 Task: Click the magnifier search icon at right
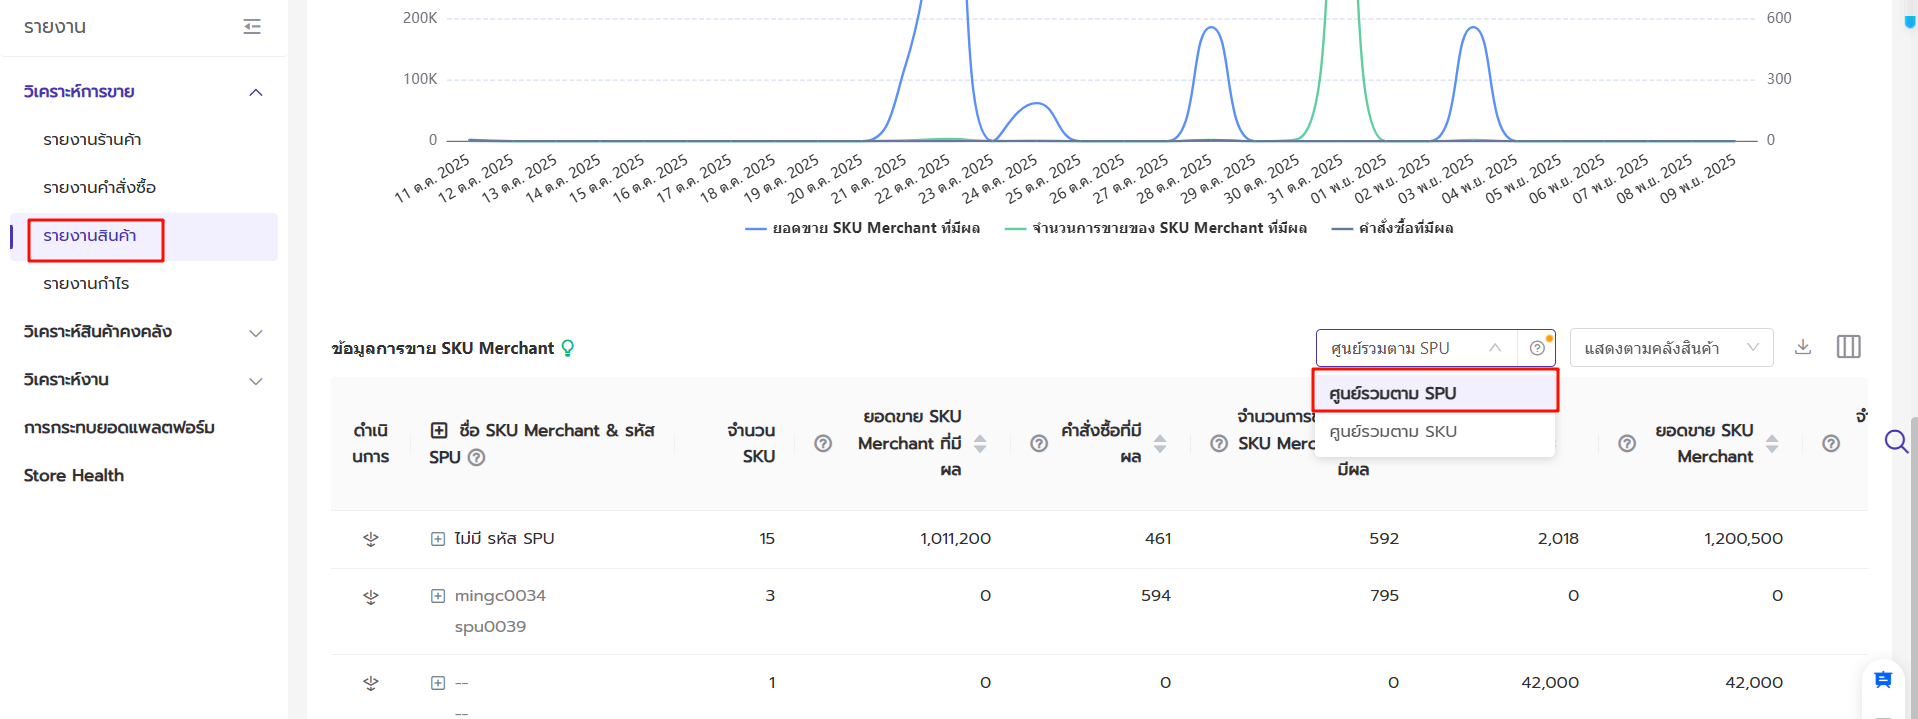coord(1895,441)
